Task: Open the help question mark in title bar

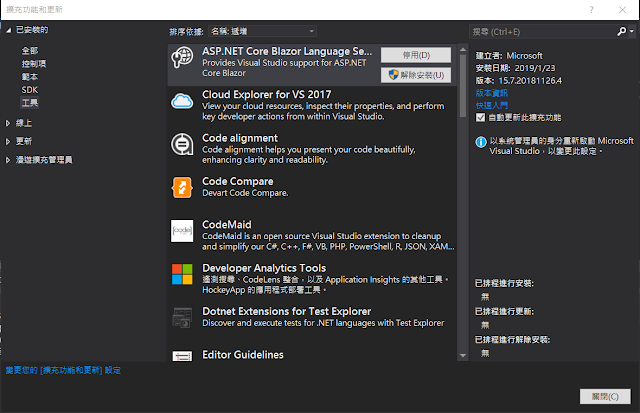Action: coord(591,10)
